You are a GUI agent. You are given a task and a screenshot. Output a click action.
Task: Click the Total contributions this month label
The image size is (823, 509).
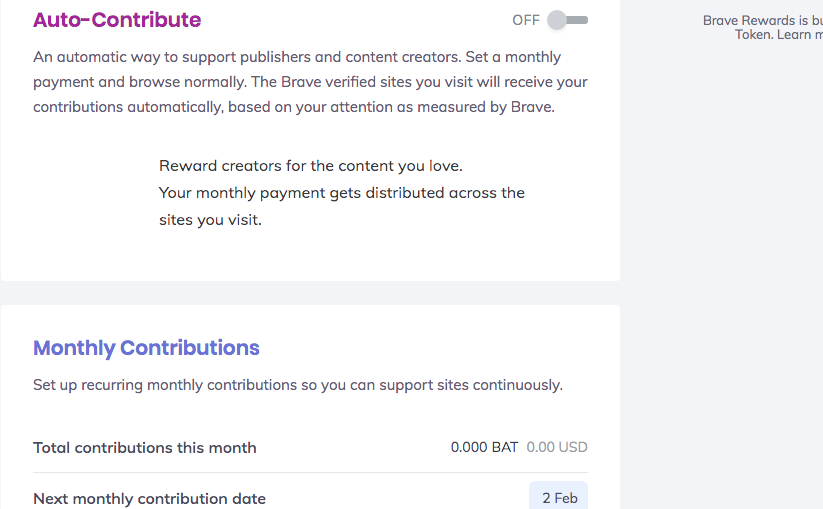click(x=145, y=448)
